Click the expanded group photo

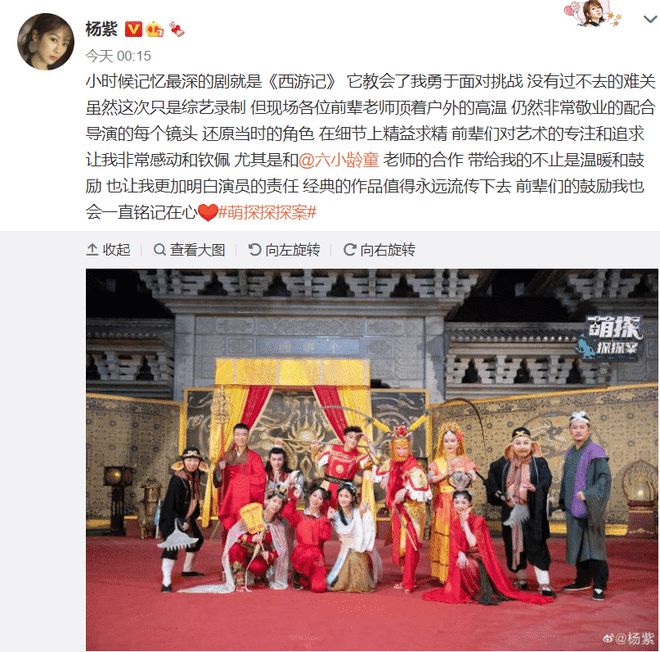[x=372, y=460]
